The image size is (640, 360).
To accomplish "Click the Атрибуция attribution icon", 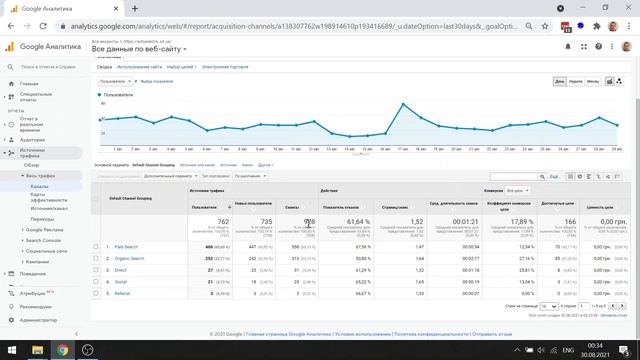I will [11, 293].
